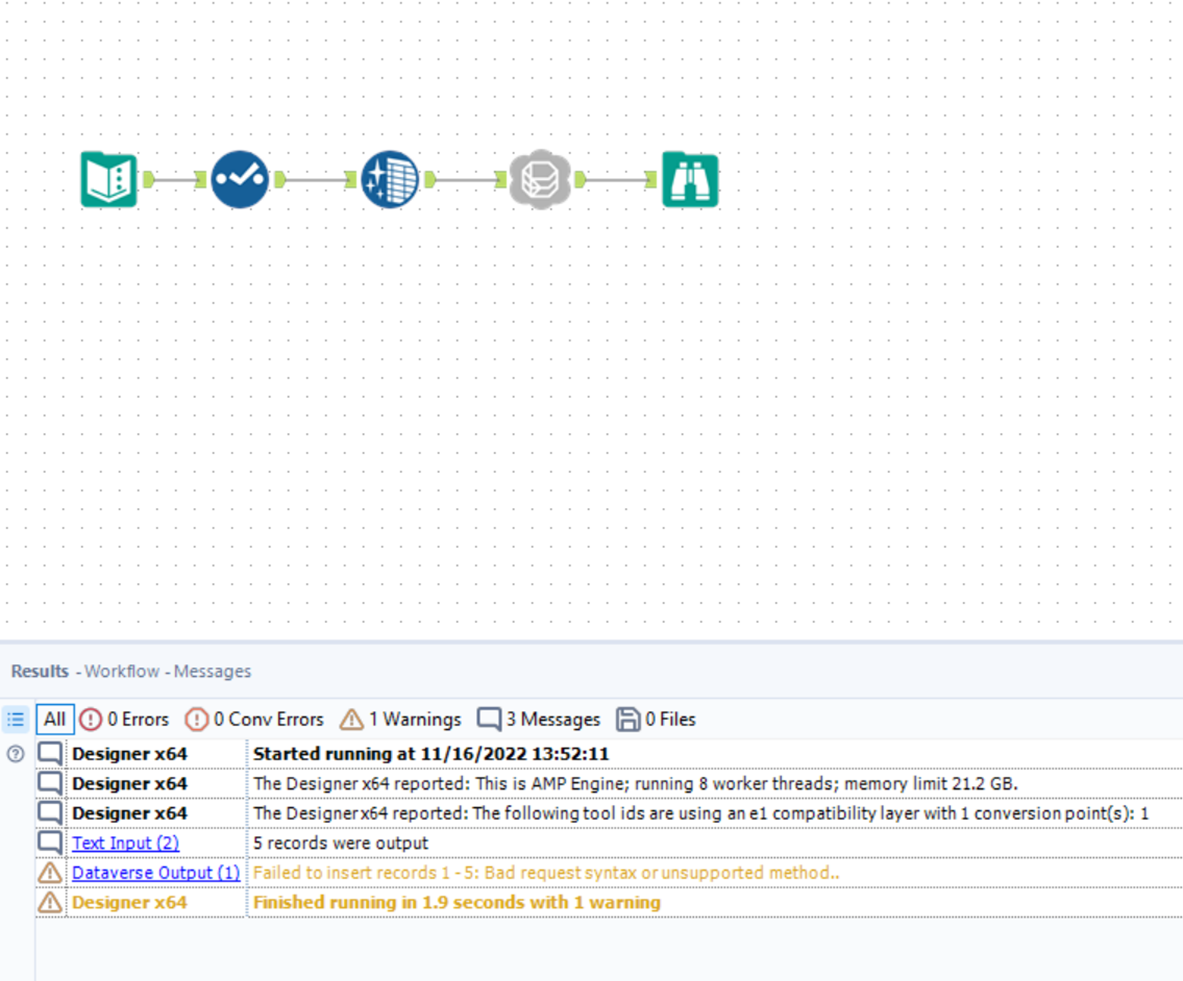Viewport: 1183px width, 981px height.
Task: Click the message grouping list icon in Results
Action: [x=15, y=718]
